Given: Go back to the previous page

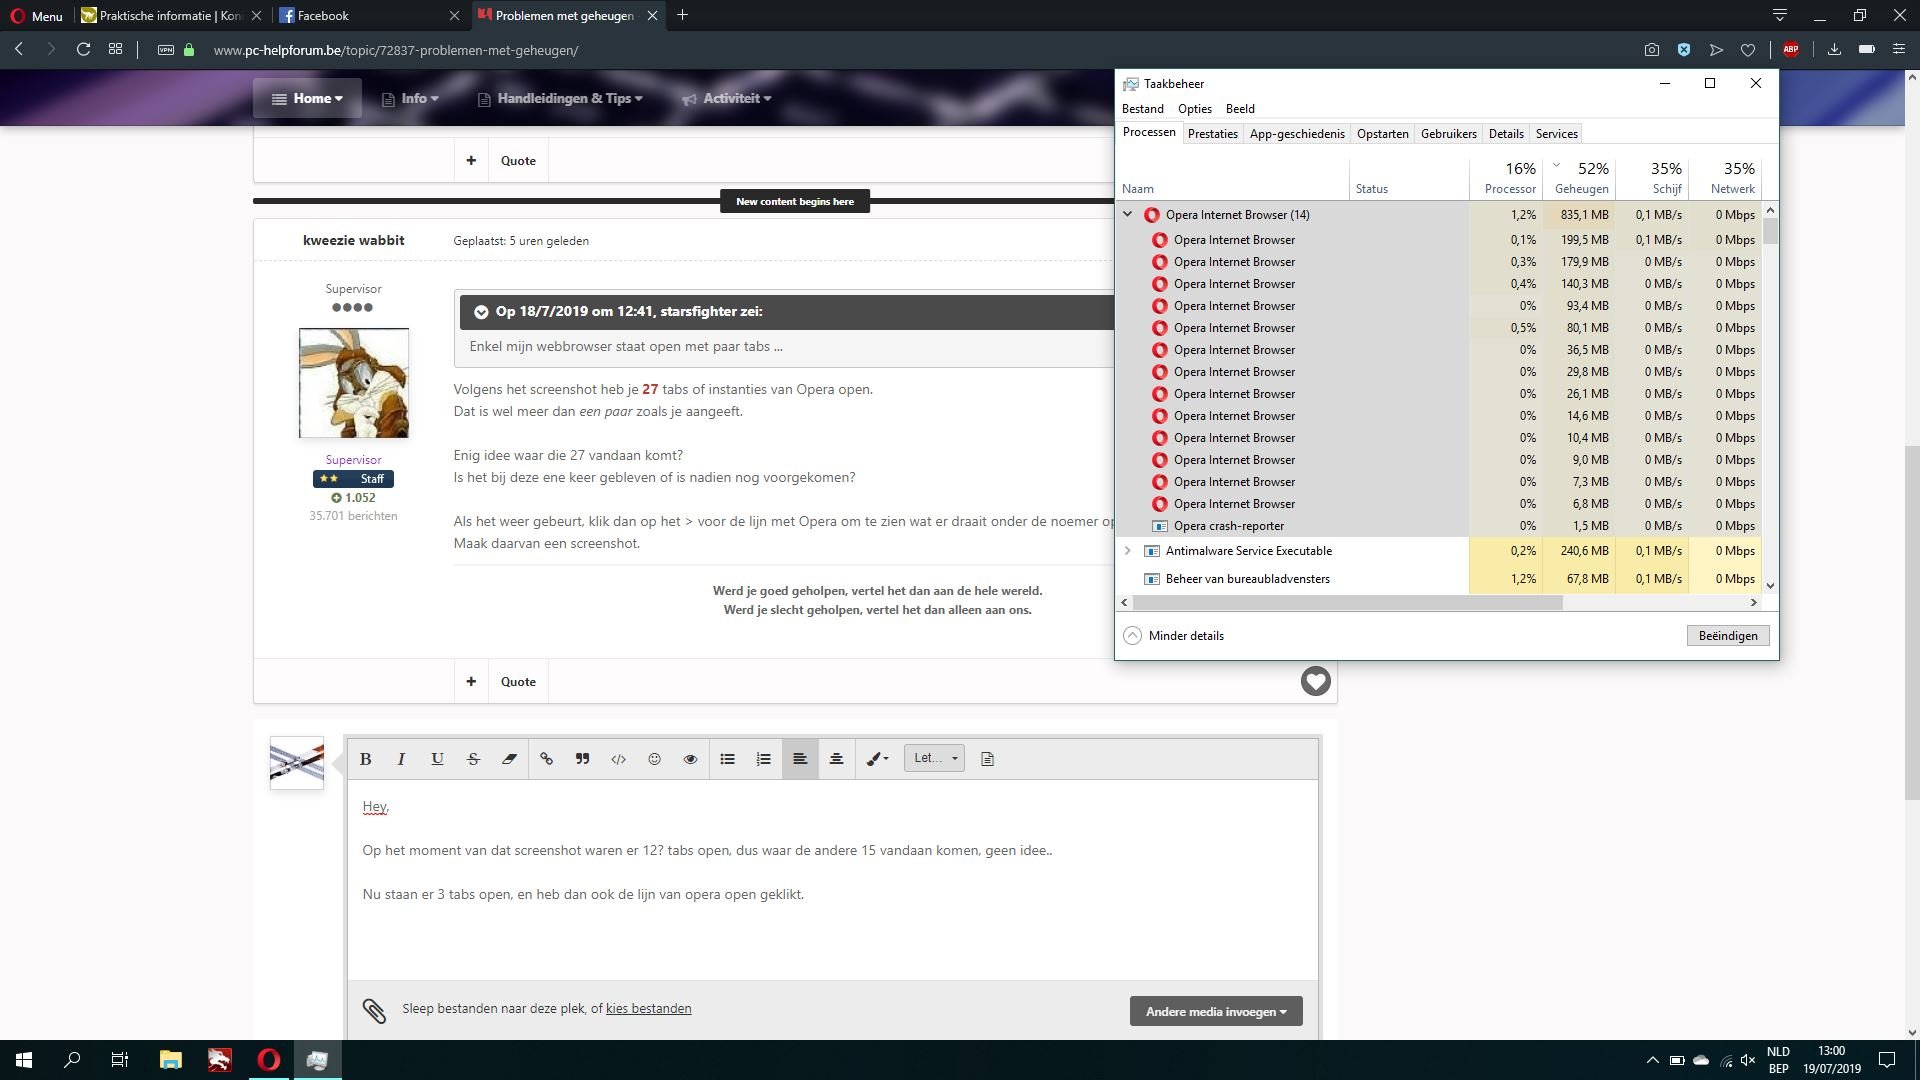Looking at the screenshot, I should pyautogui.click(x=19, y=50).
